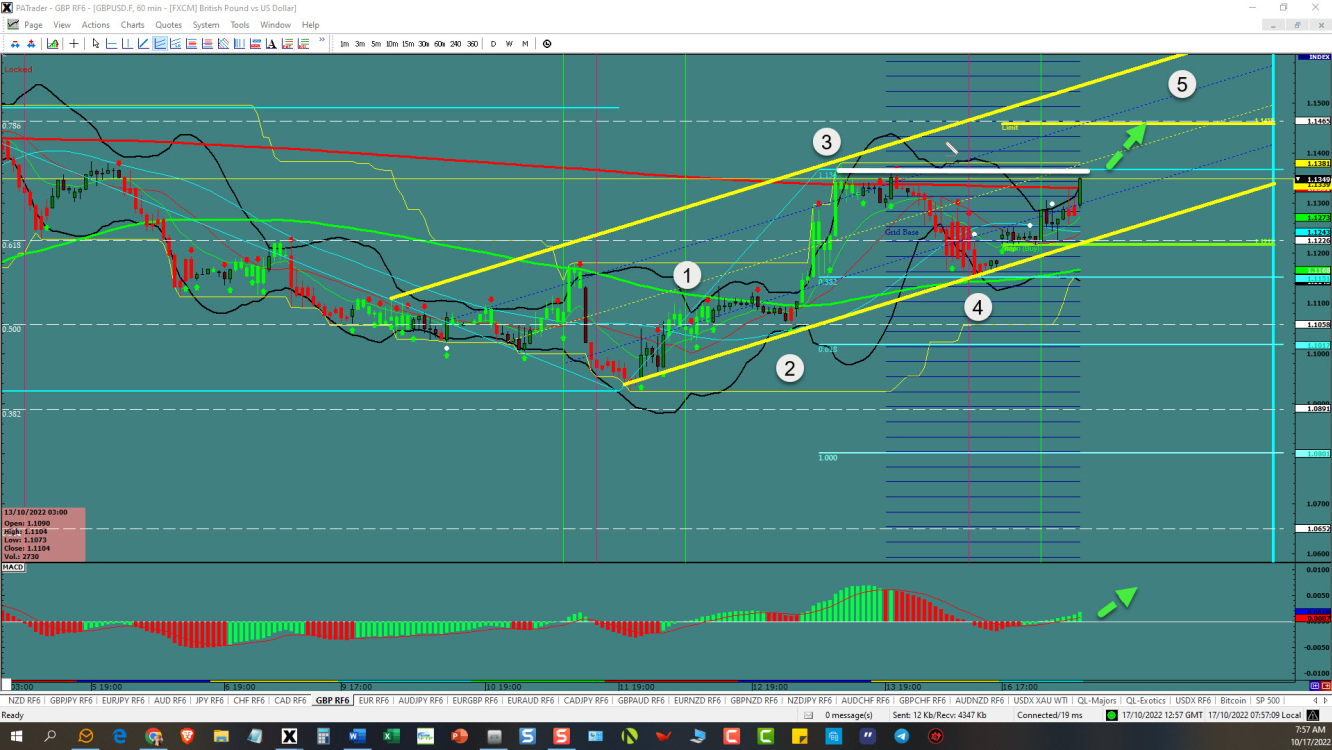The height and width of the screenshot is (750, 1332).
Task: Switch to the 15m timeframe
Action: pos(407,44)
